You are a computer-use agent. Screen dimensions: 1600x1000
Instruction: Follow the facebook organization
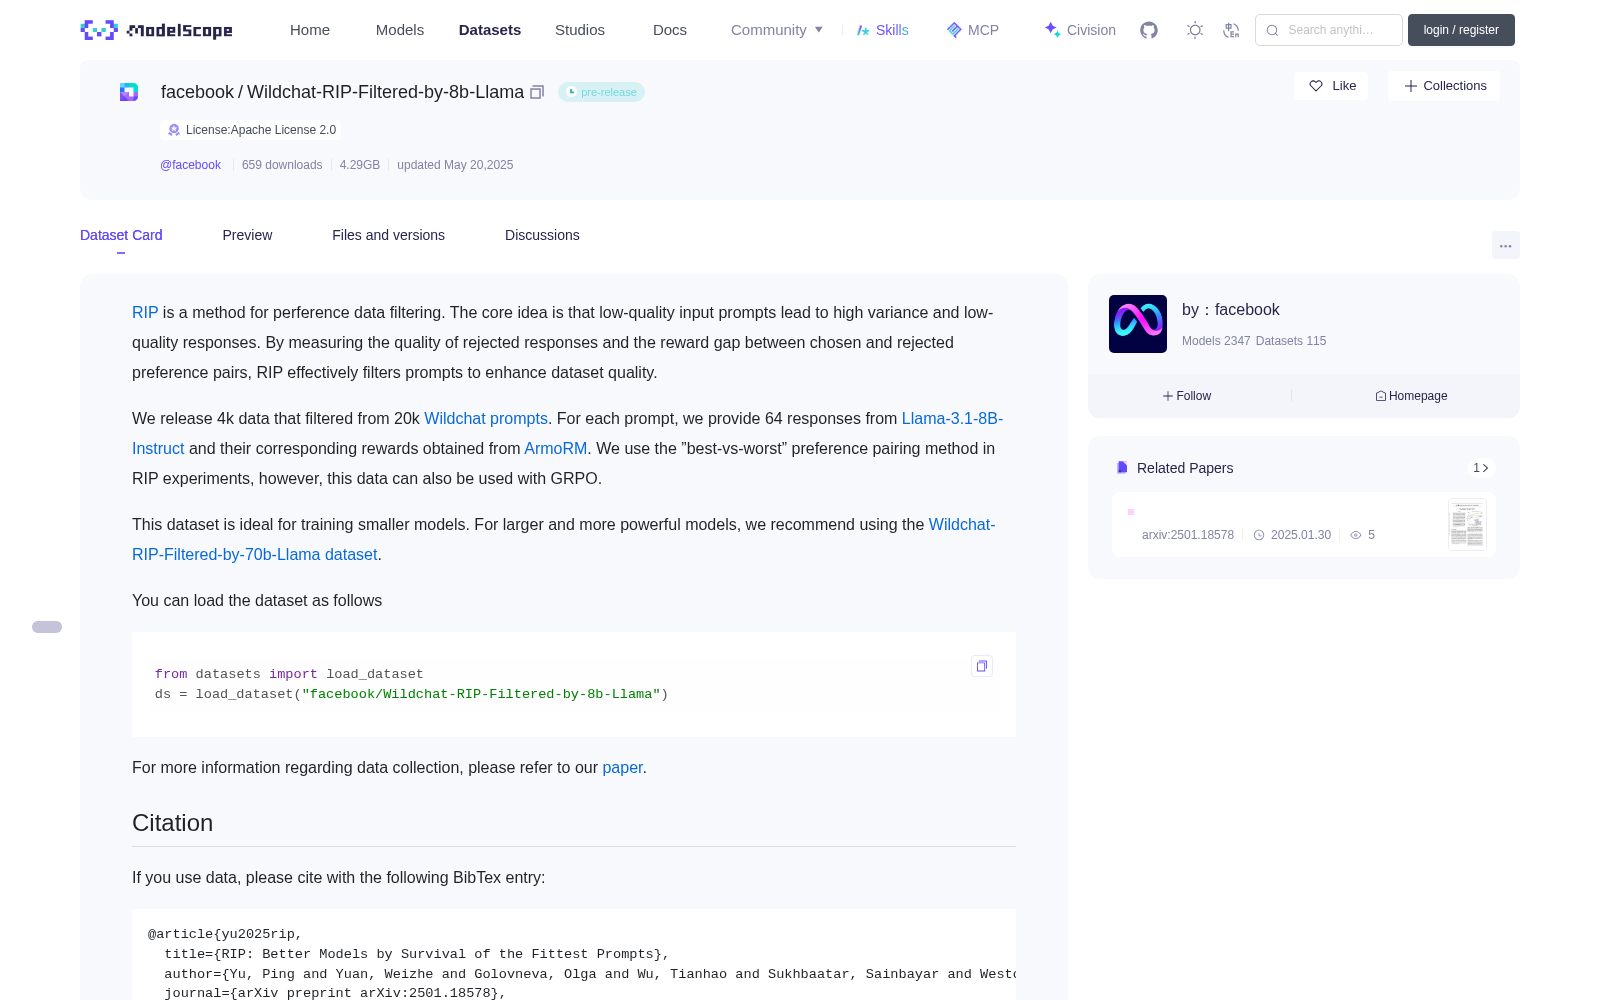pyautogui.click(x=1187, y=396)
